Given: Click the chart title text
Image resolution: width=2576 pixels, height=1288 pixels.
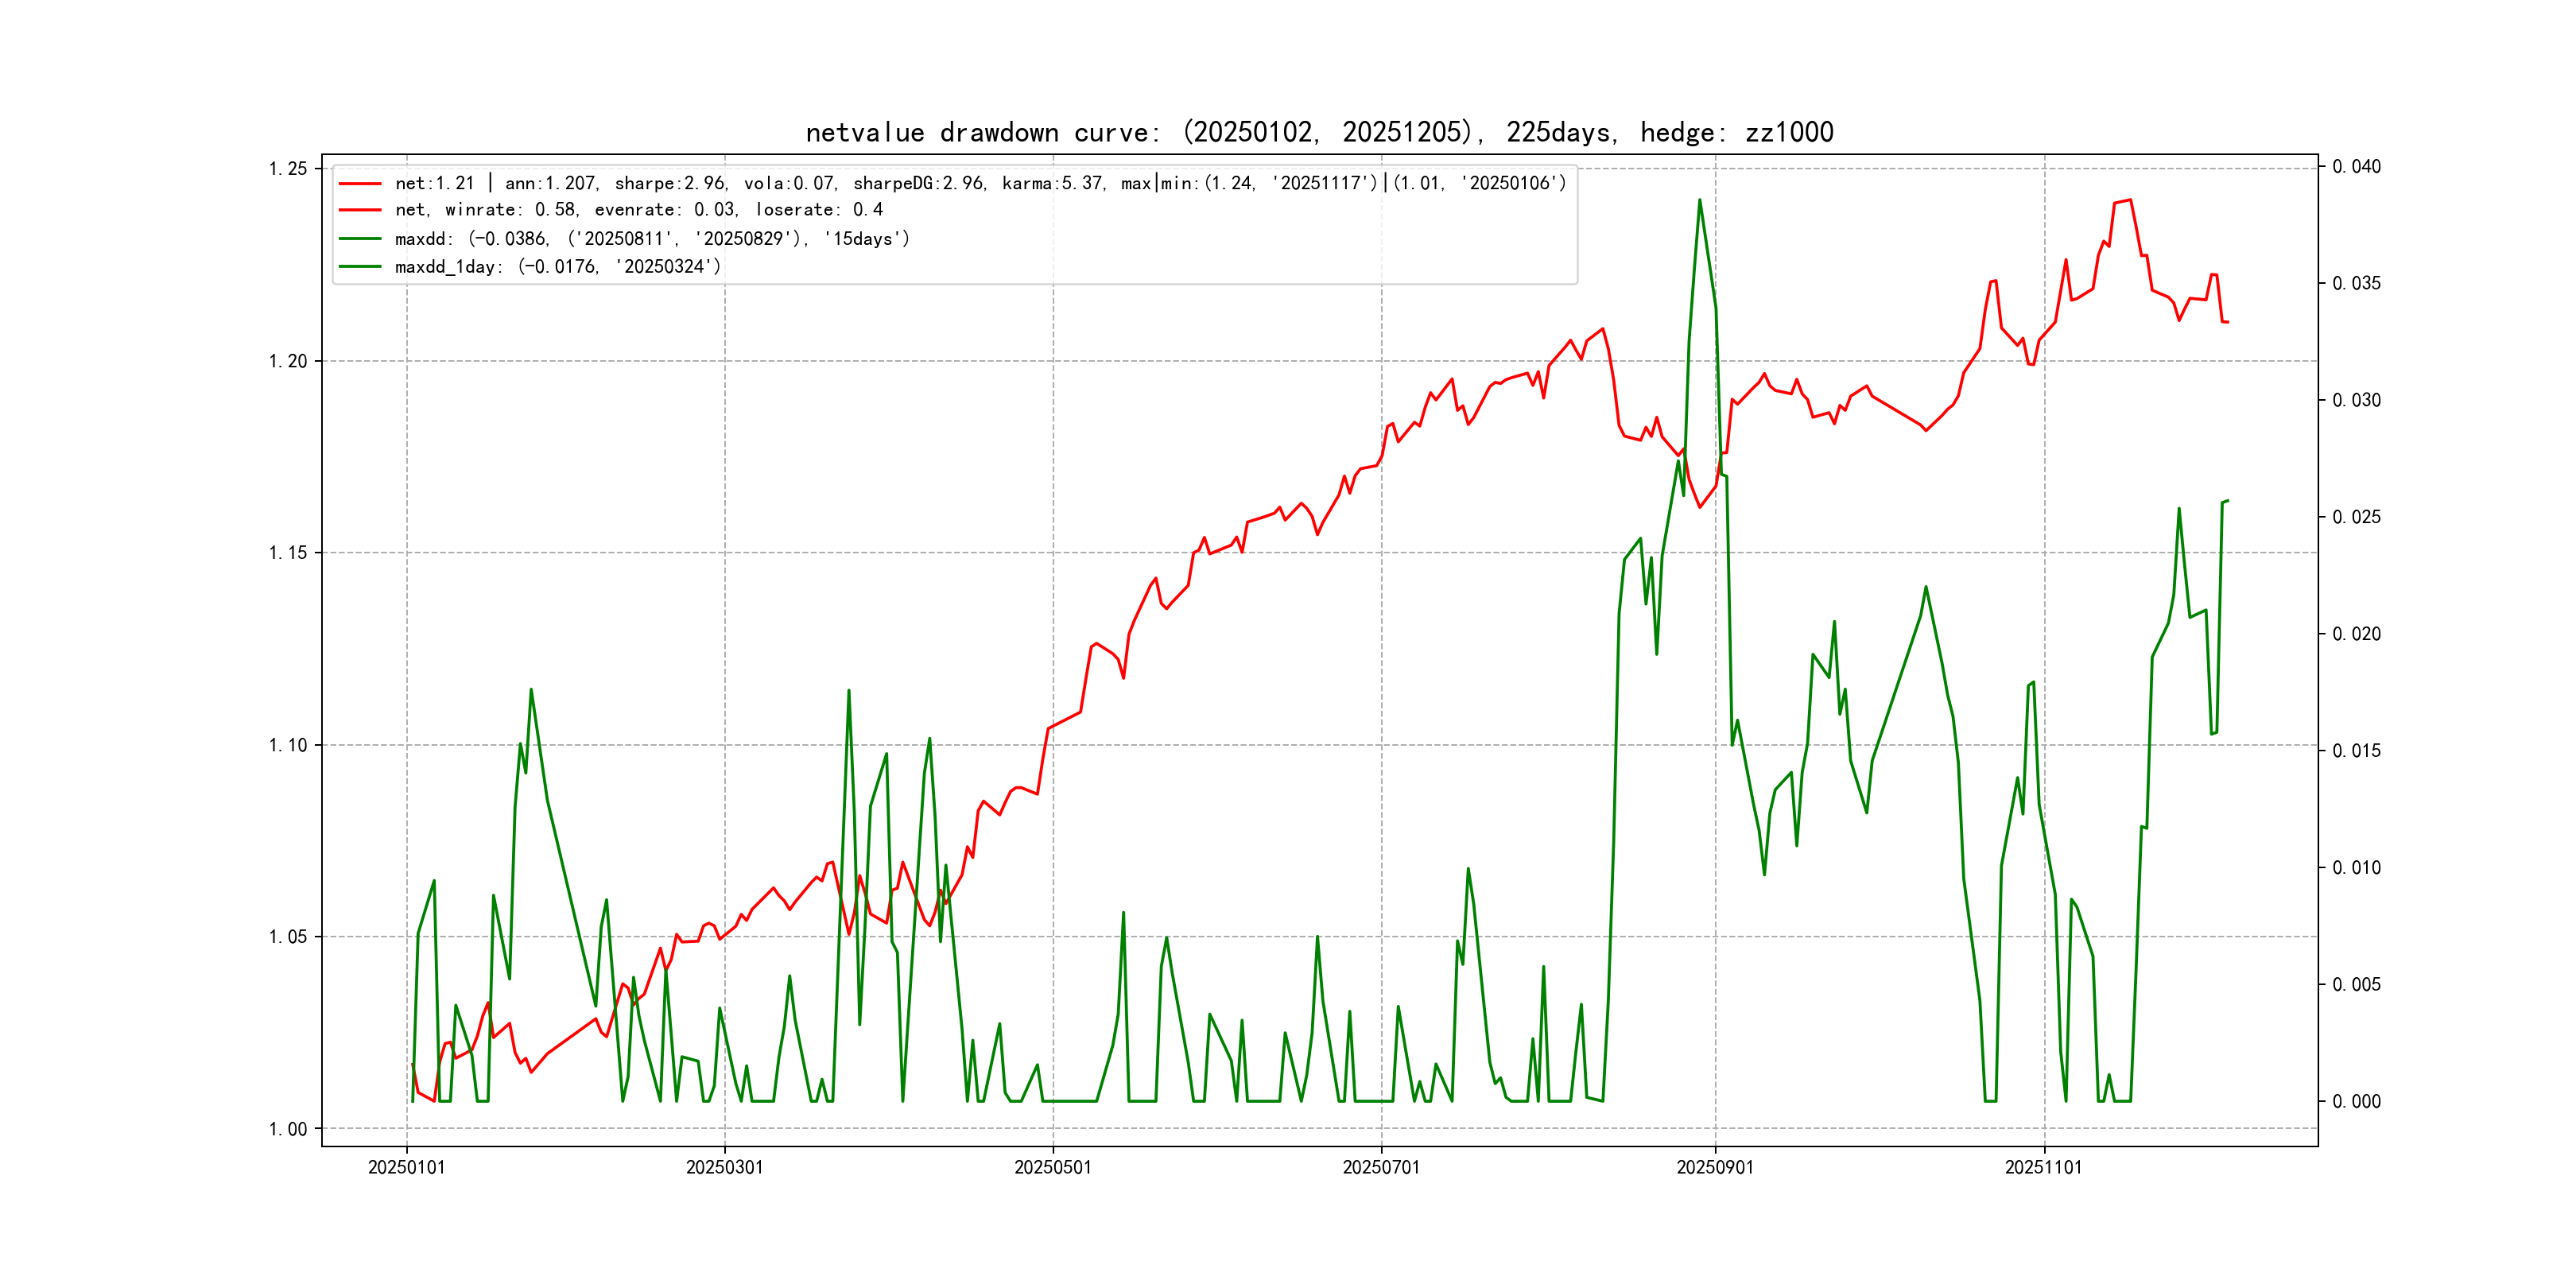Looking at the screenshot, I should coord(1319,132).
